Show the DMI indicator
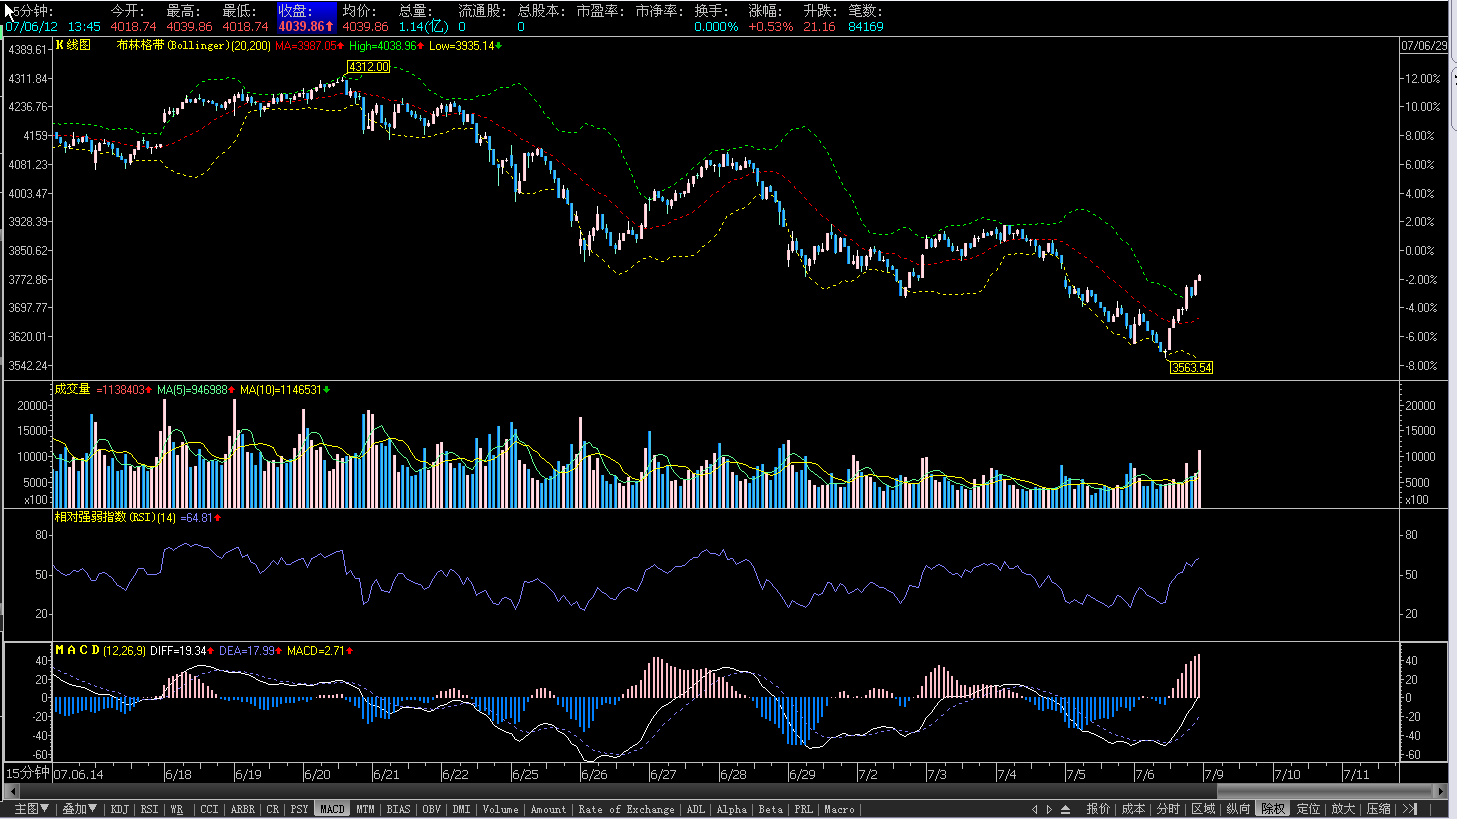This screenshot has height=819, width=1457. tap(461, 809)
